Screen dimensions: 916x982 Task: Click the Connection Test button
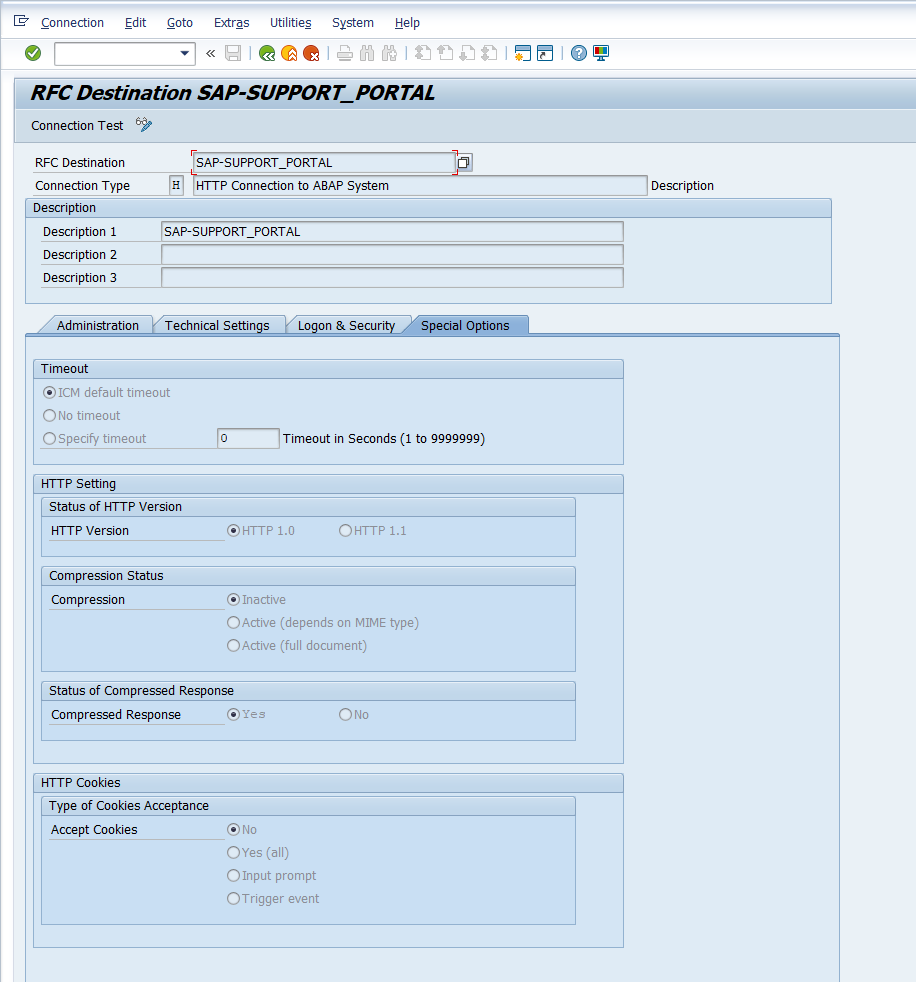coord(77,125)
